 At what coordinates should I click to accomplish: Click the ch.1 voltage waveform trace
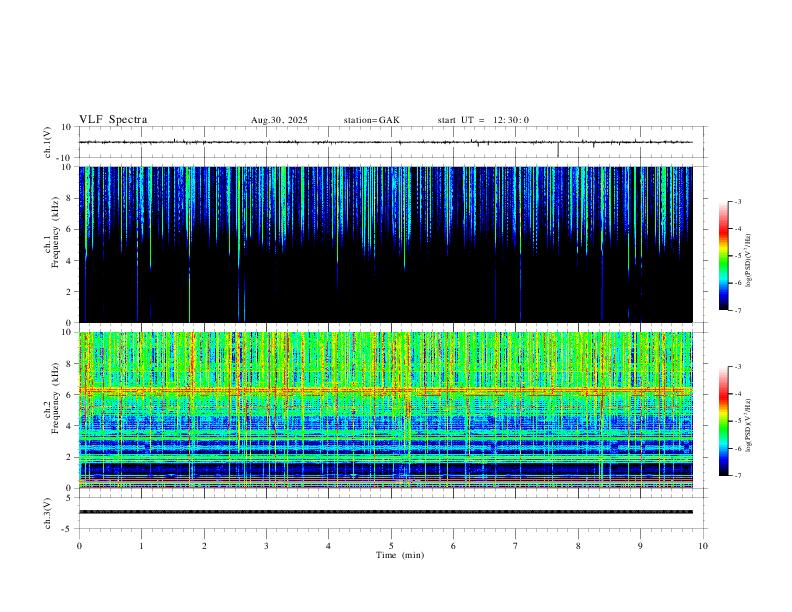click(385, 142)
